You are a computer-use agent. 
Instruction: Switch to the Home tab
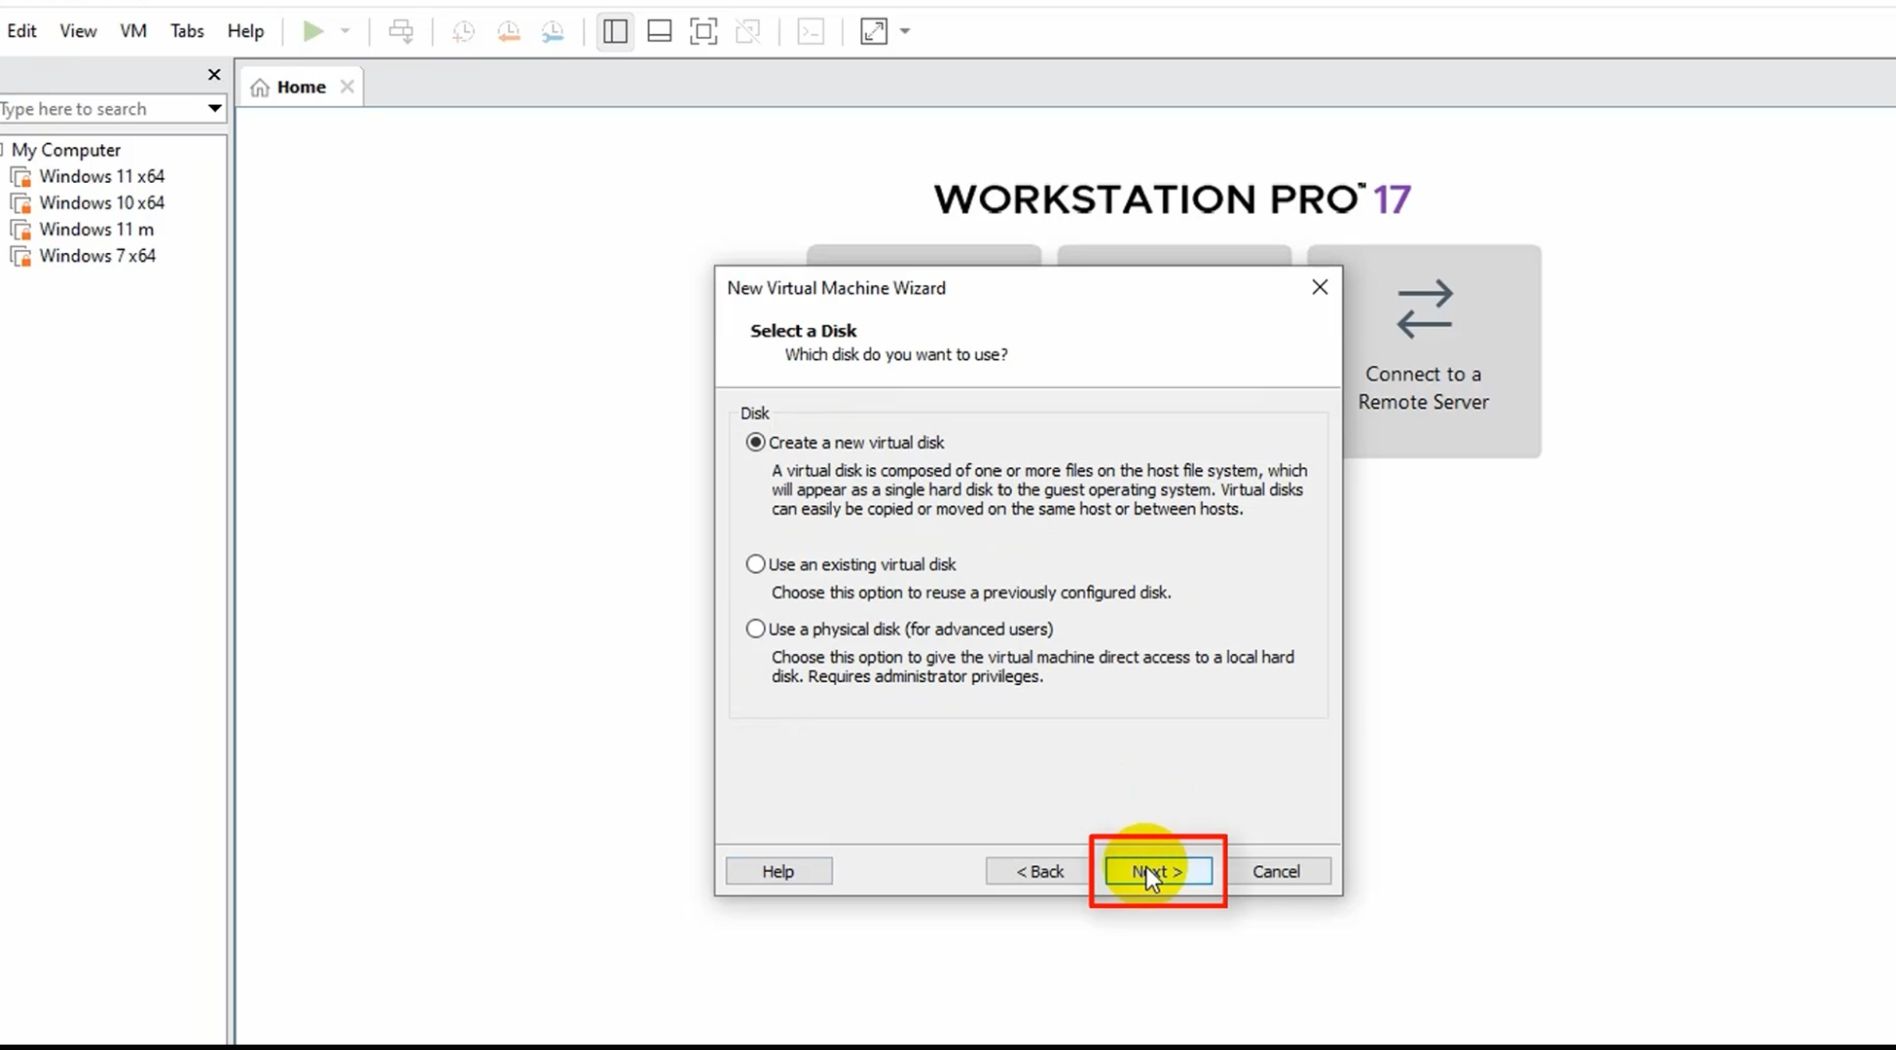[301, 87]
